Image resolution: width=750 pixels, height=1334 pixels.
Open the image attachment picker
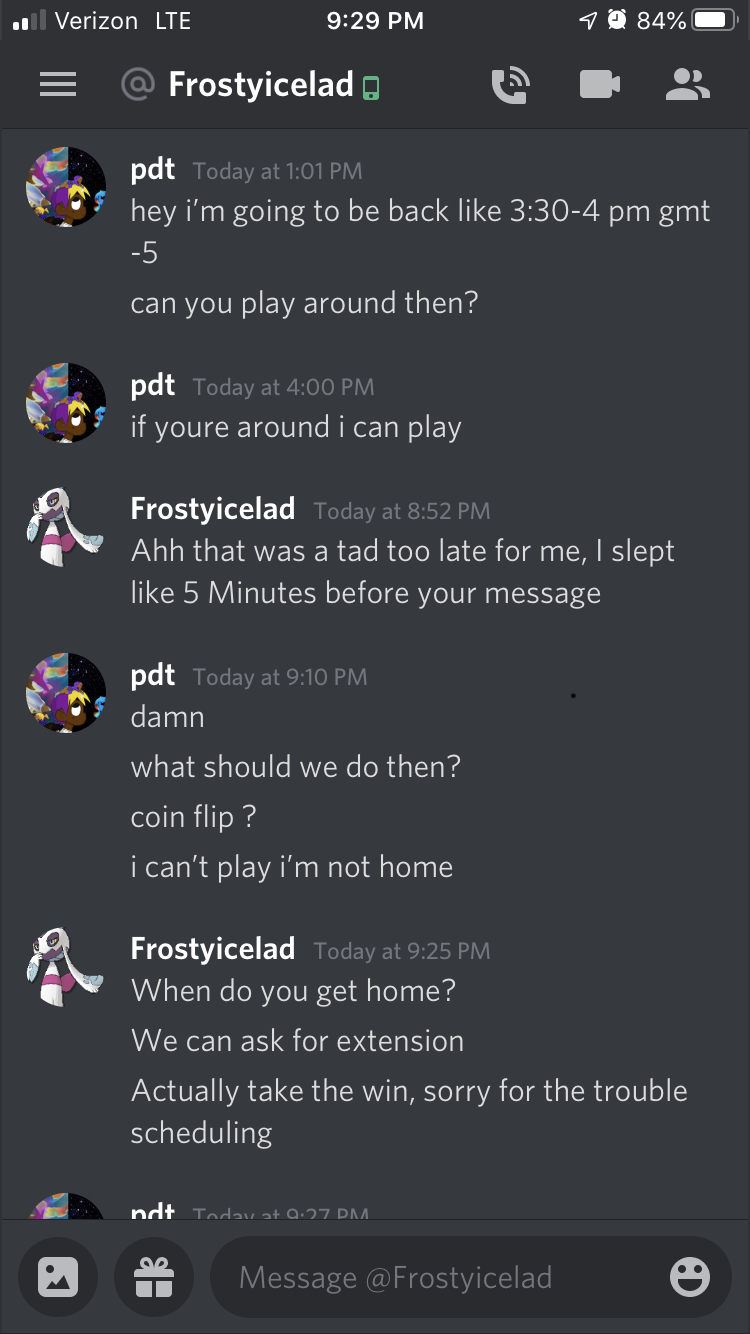pos(58,1276)
